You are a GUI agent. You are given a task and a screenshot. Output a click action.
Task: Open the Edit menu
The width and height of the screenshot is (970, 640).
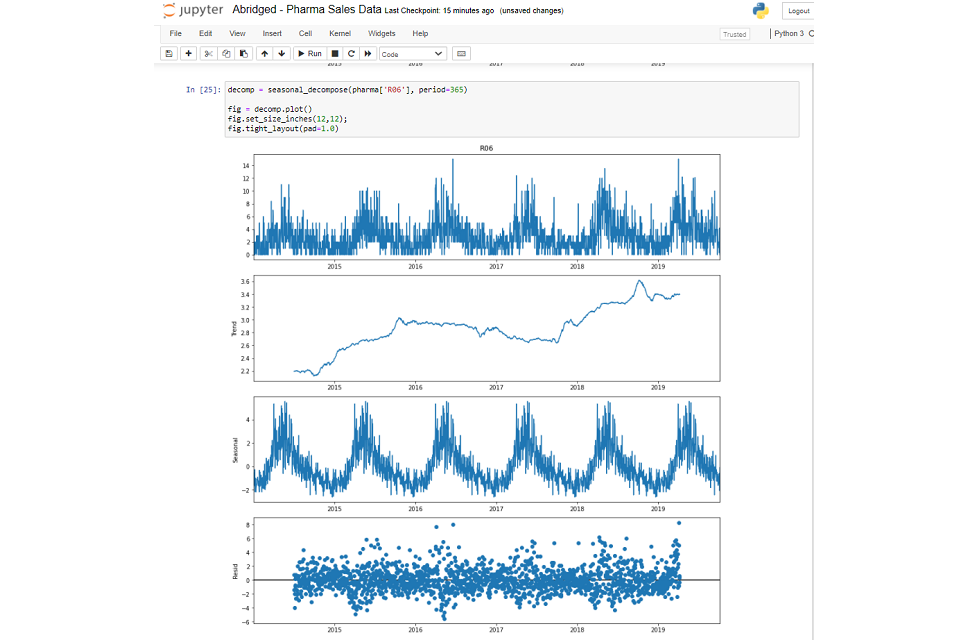tap(205, 33)
